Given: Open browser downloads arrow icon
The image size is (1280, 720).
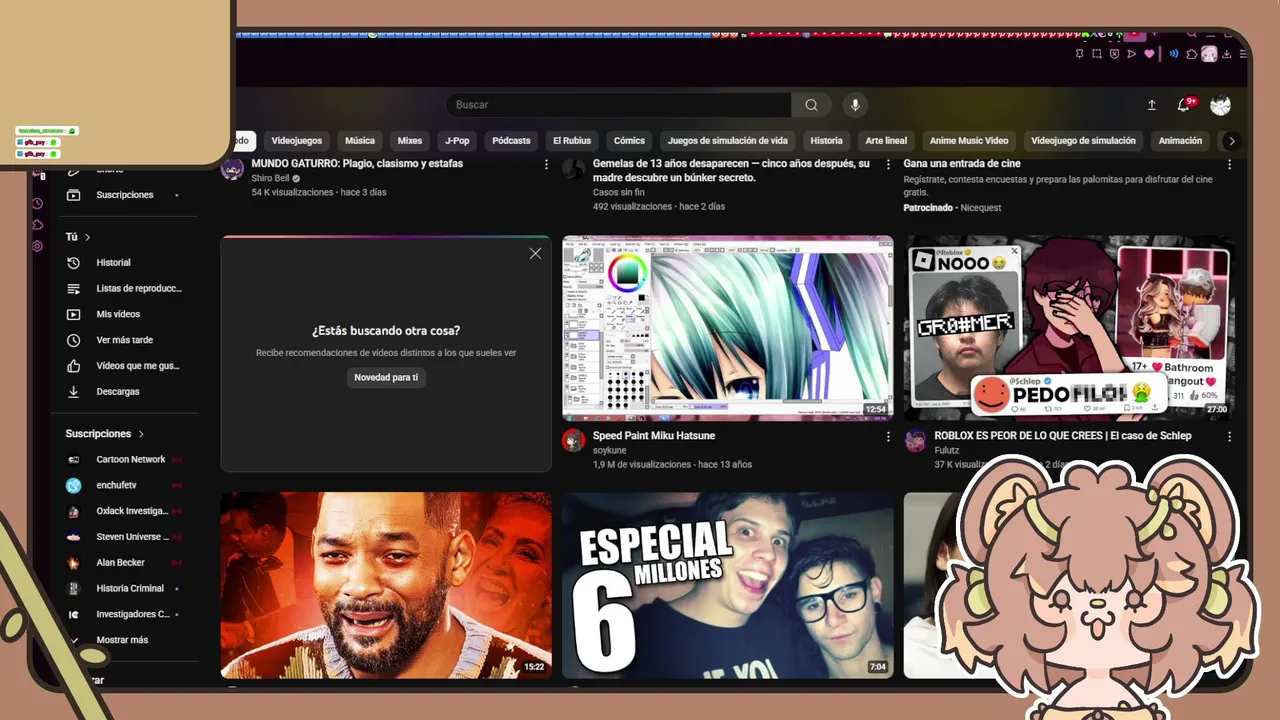Looking at the screenshot, I should 1227,54.
